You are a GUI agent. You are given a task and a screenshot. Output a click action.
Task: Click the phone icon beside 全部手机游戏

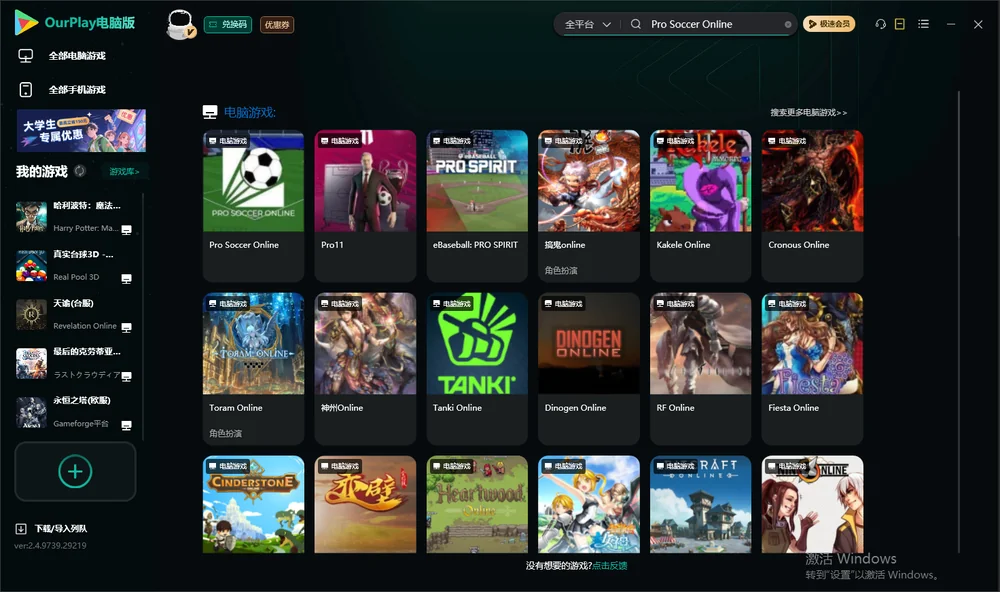tap(26, 90)
